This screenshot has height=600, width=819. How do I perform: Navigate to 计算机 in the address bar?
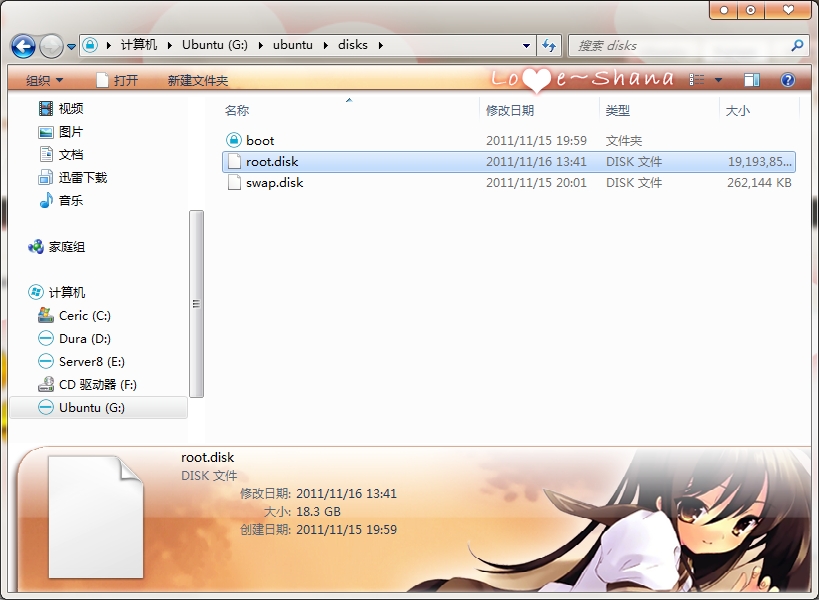(x=139, y=45)
